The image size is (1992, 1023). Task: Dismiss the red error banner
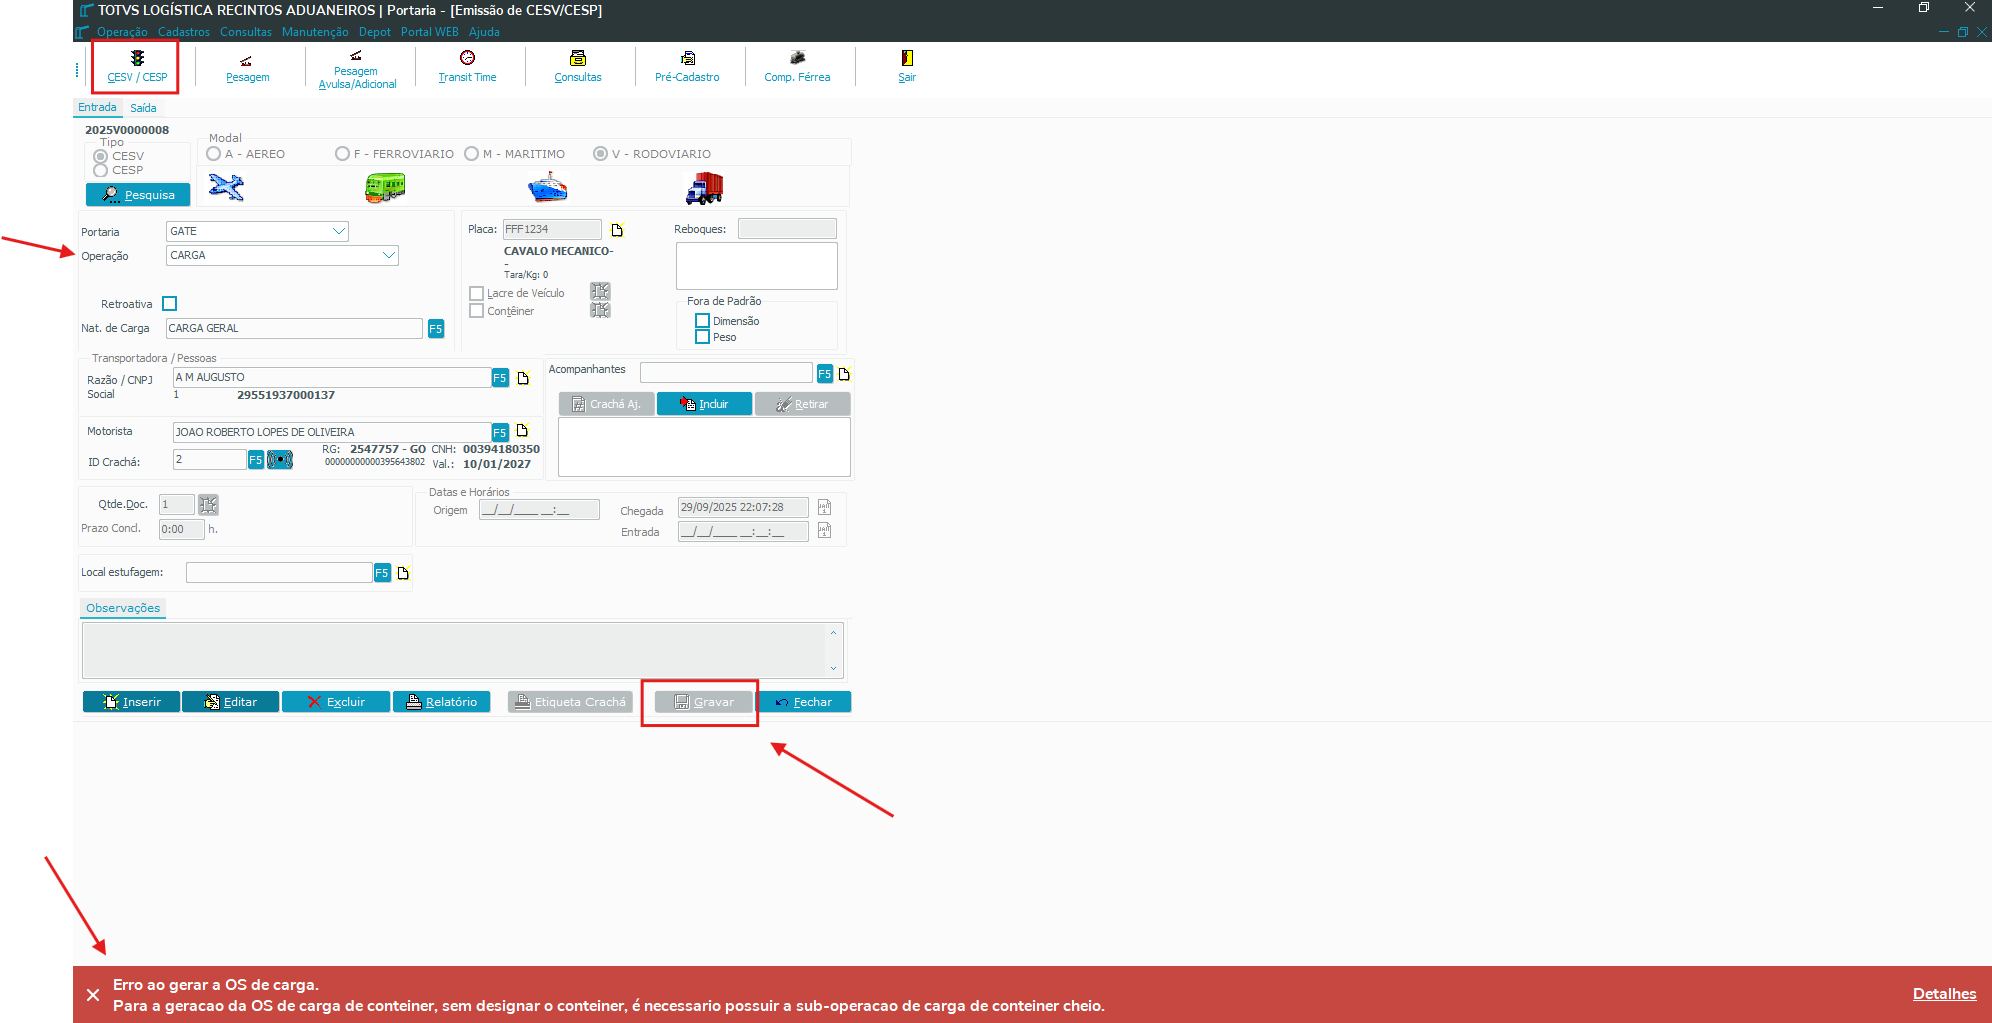[x=93, y=995]
